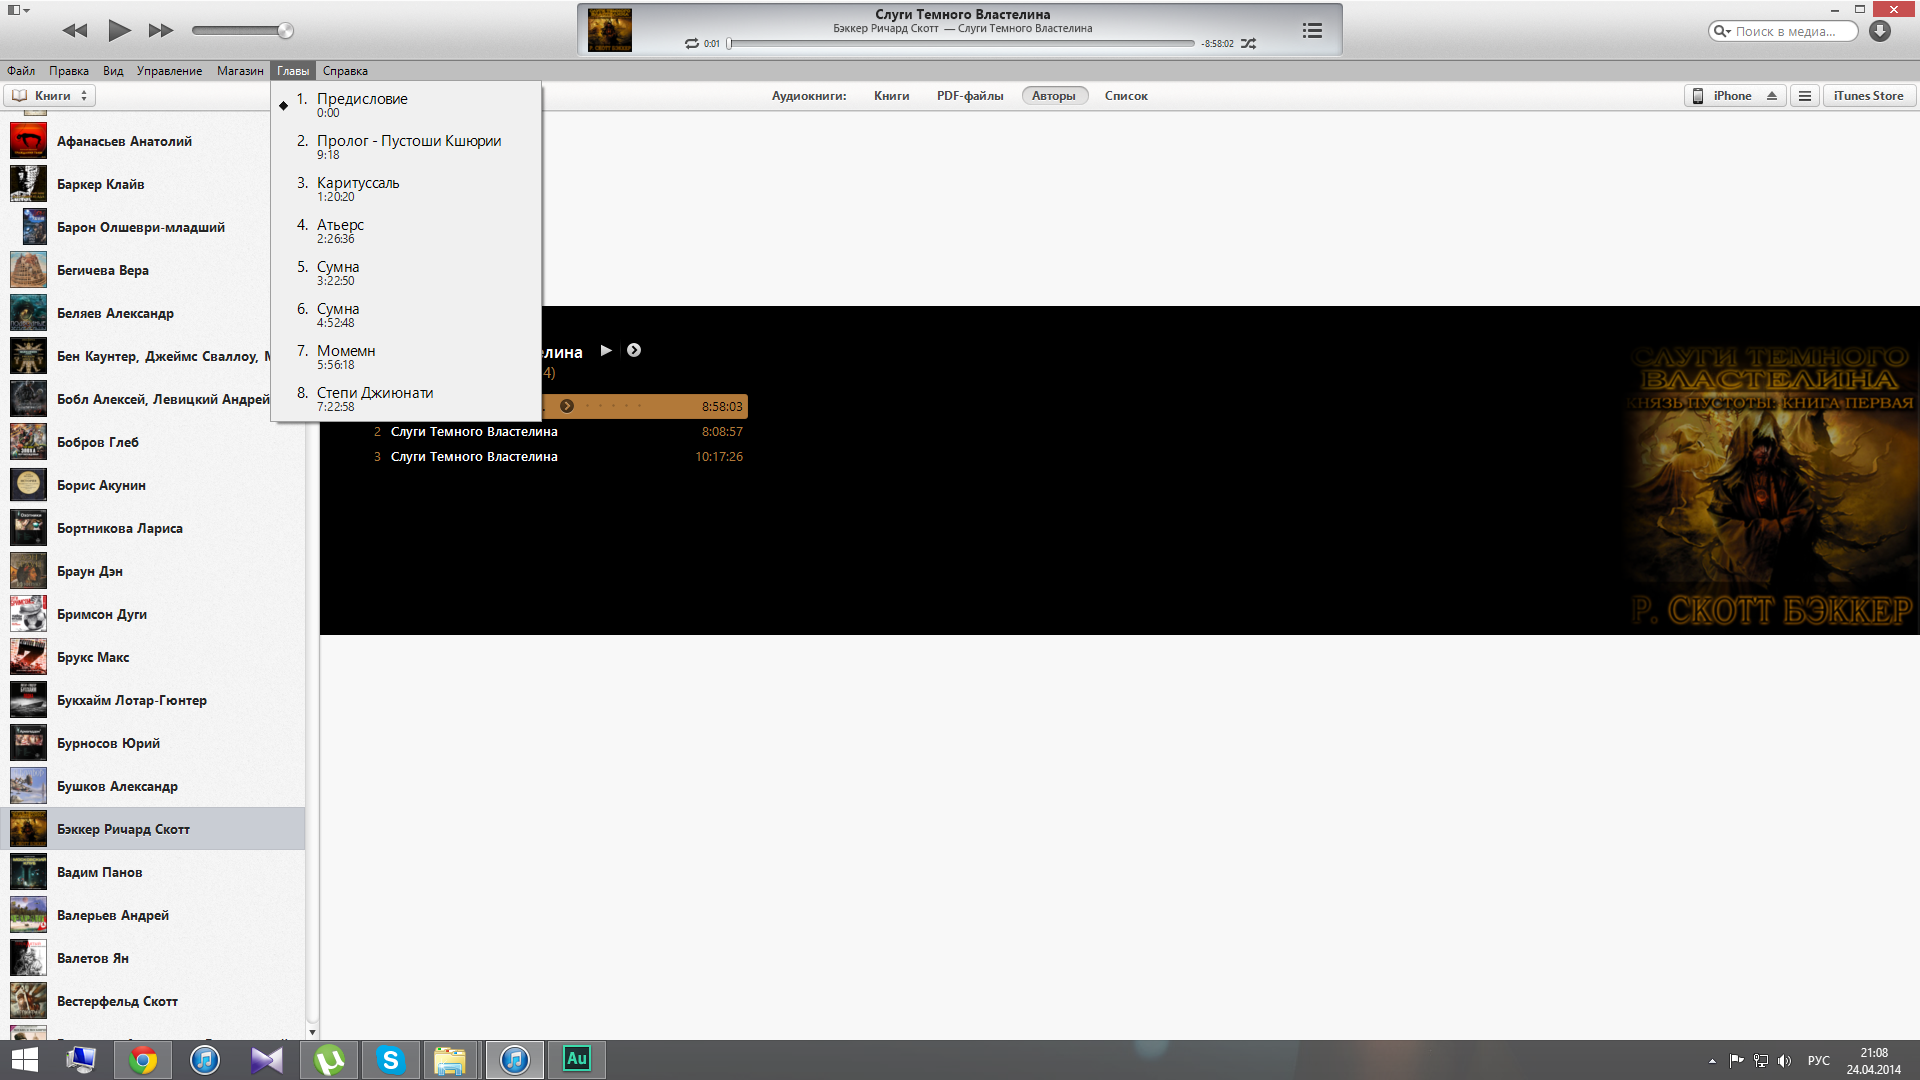Open album options circled arrow icon
This screenshot has width=1920, height=1080.
pos(634,350)
